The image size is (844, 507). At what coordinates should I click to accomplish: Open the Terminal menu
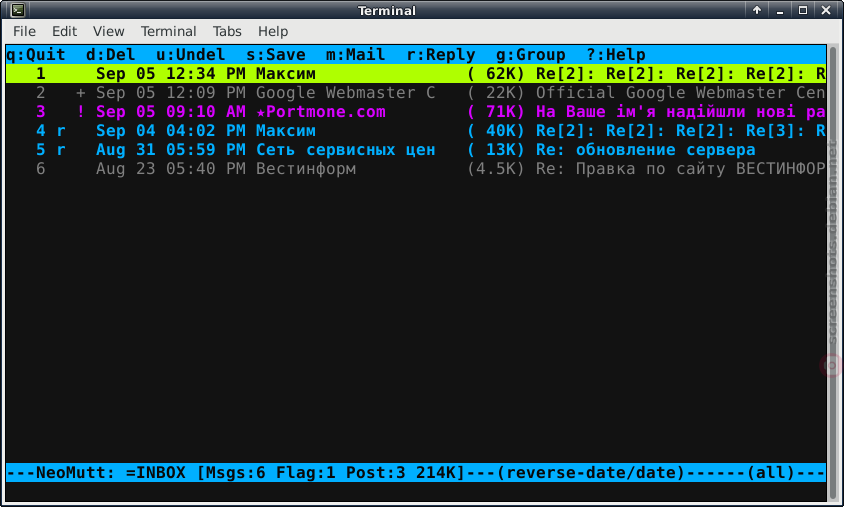(168, 31)
